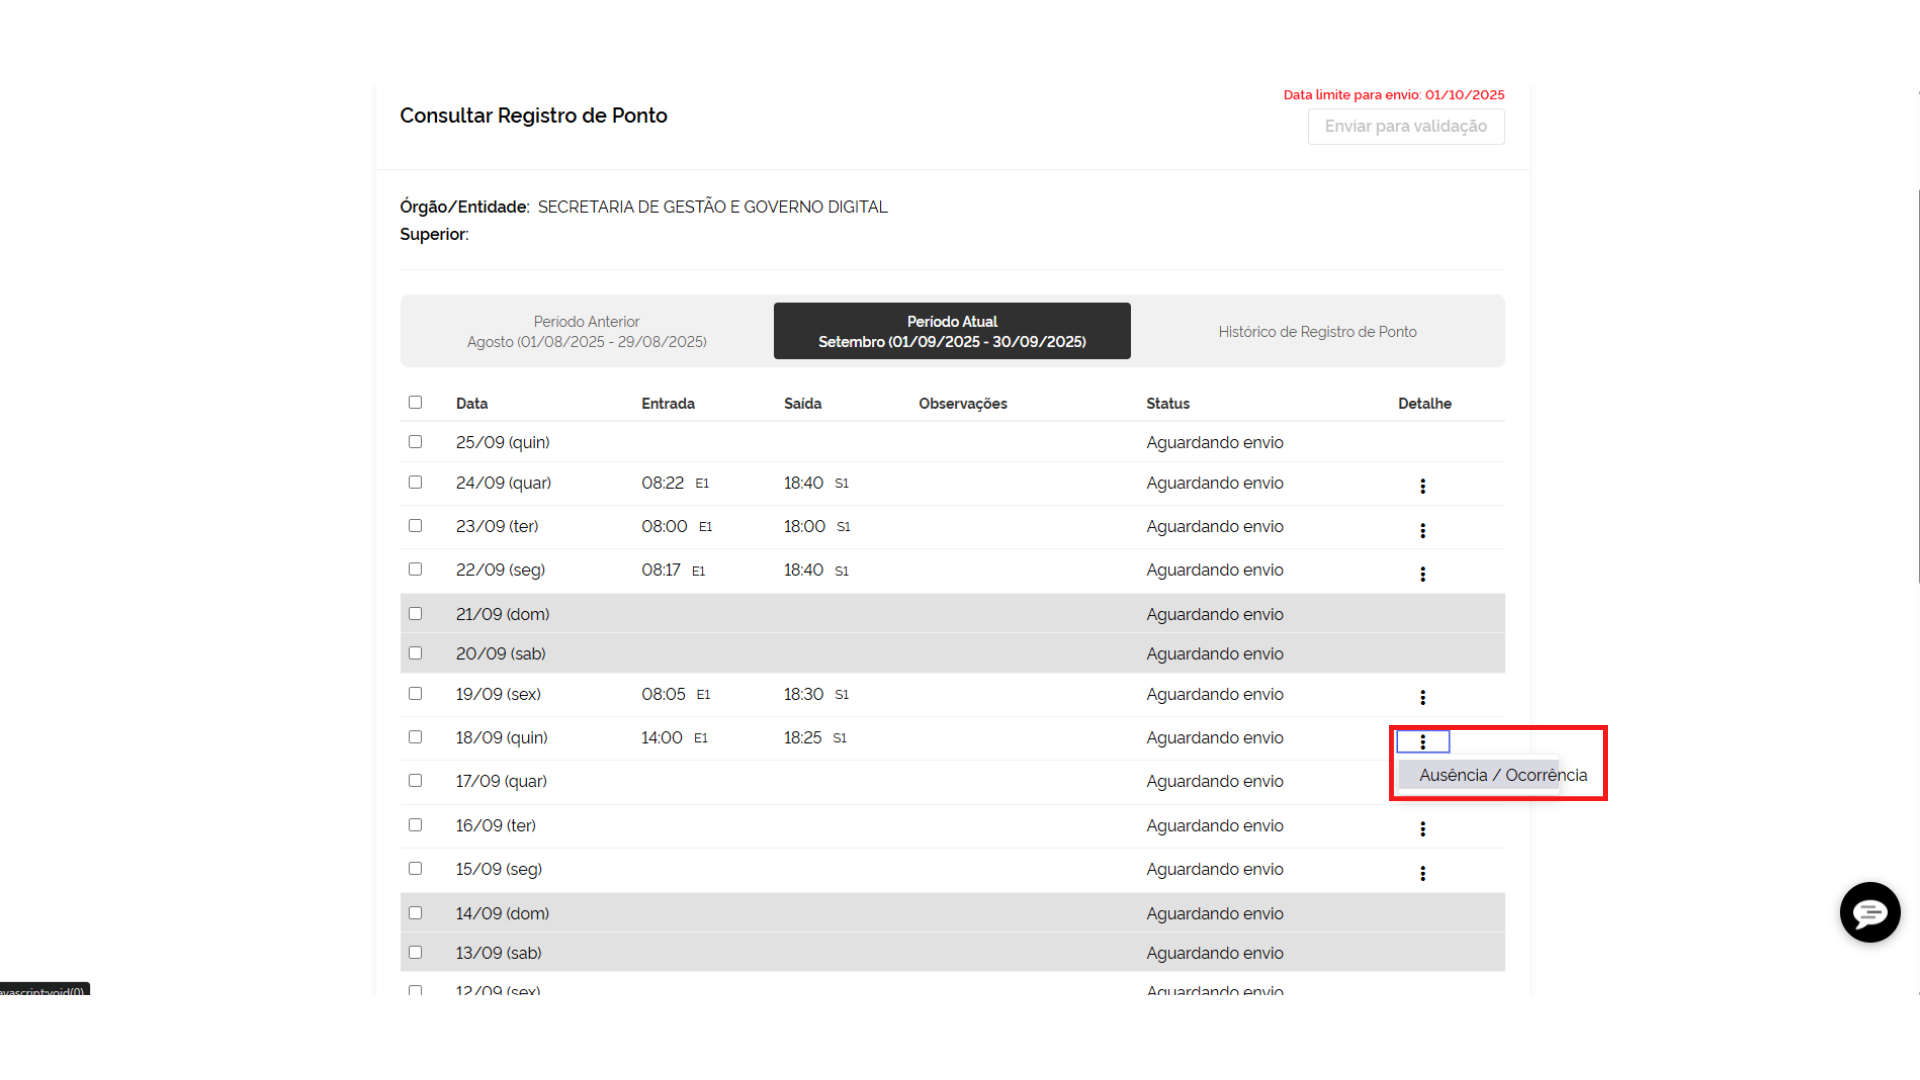Tick checkbox for 14/09 (dom)
This screenshot has width=1920, height=1080.
pos(415,912)
